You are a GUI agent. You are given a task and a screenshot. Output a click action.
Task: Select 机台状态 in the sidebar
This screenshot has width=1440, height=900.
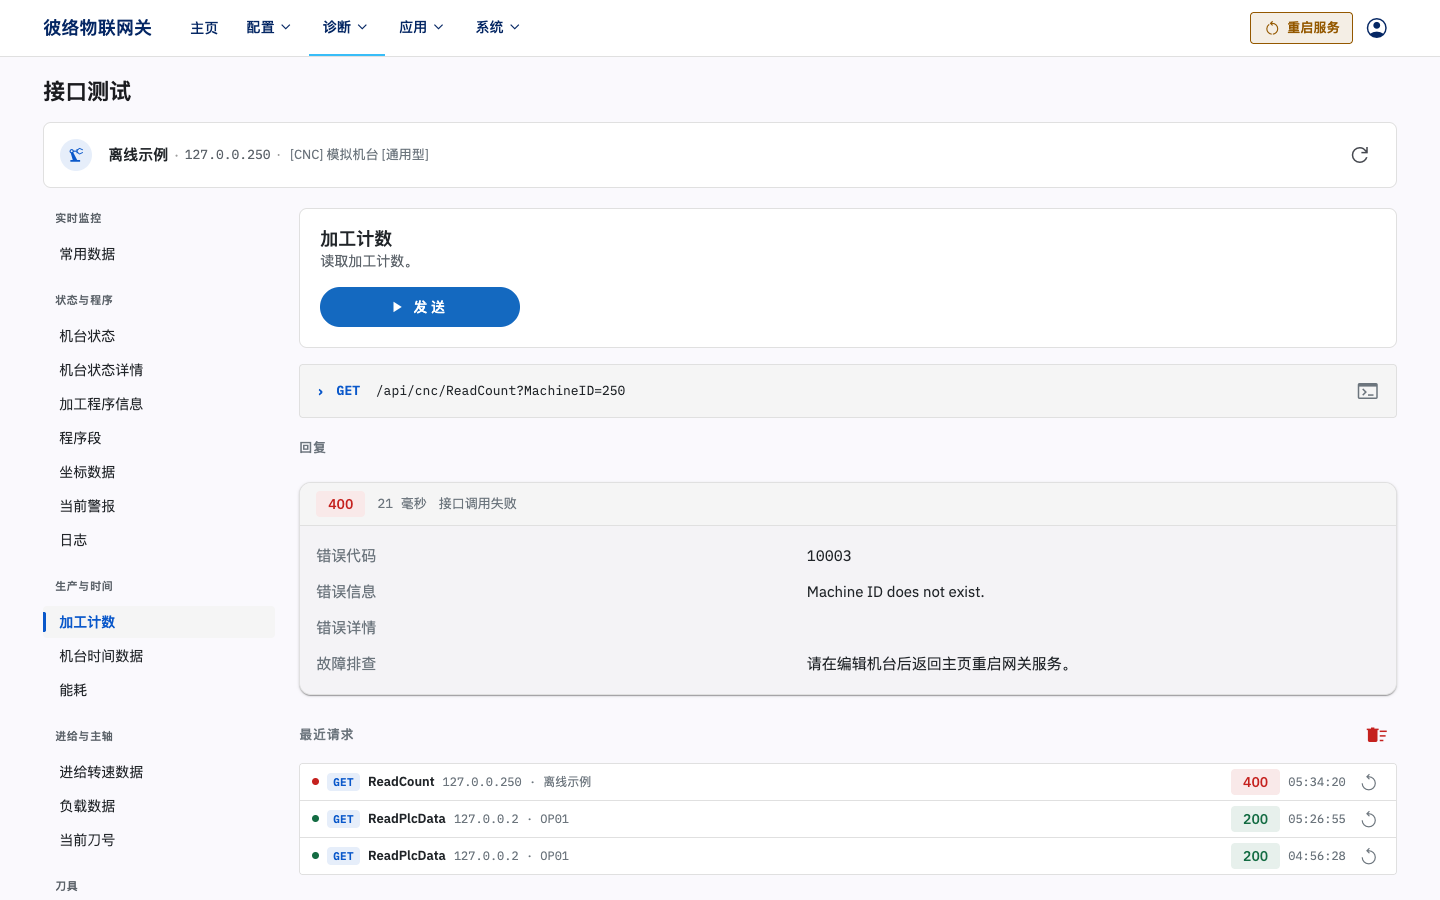(x=159, y=336)
